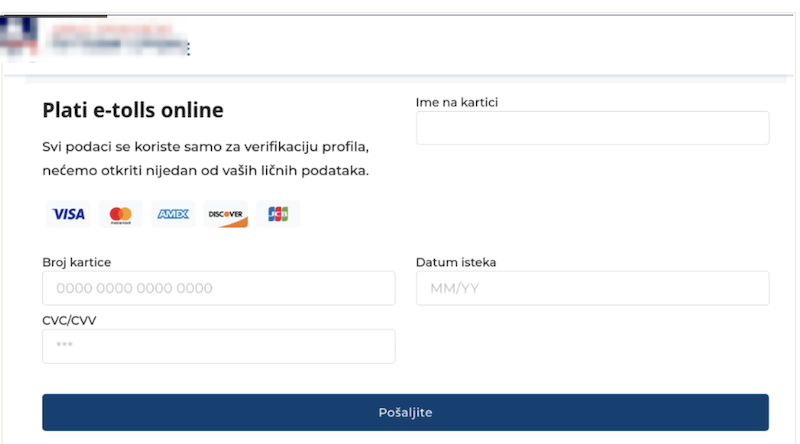Screen dimensions: 800x444
Task: Click the Visa card logo
Action: click(68, 214)
